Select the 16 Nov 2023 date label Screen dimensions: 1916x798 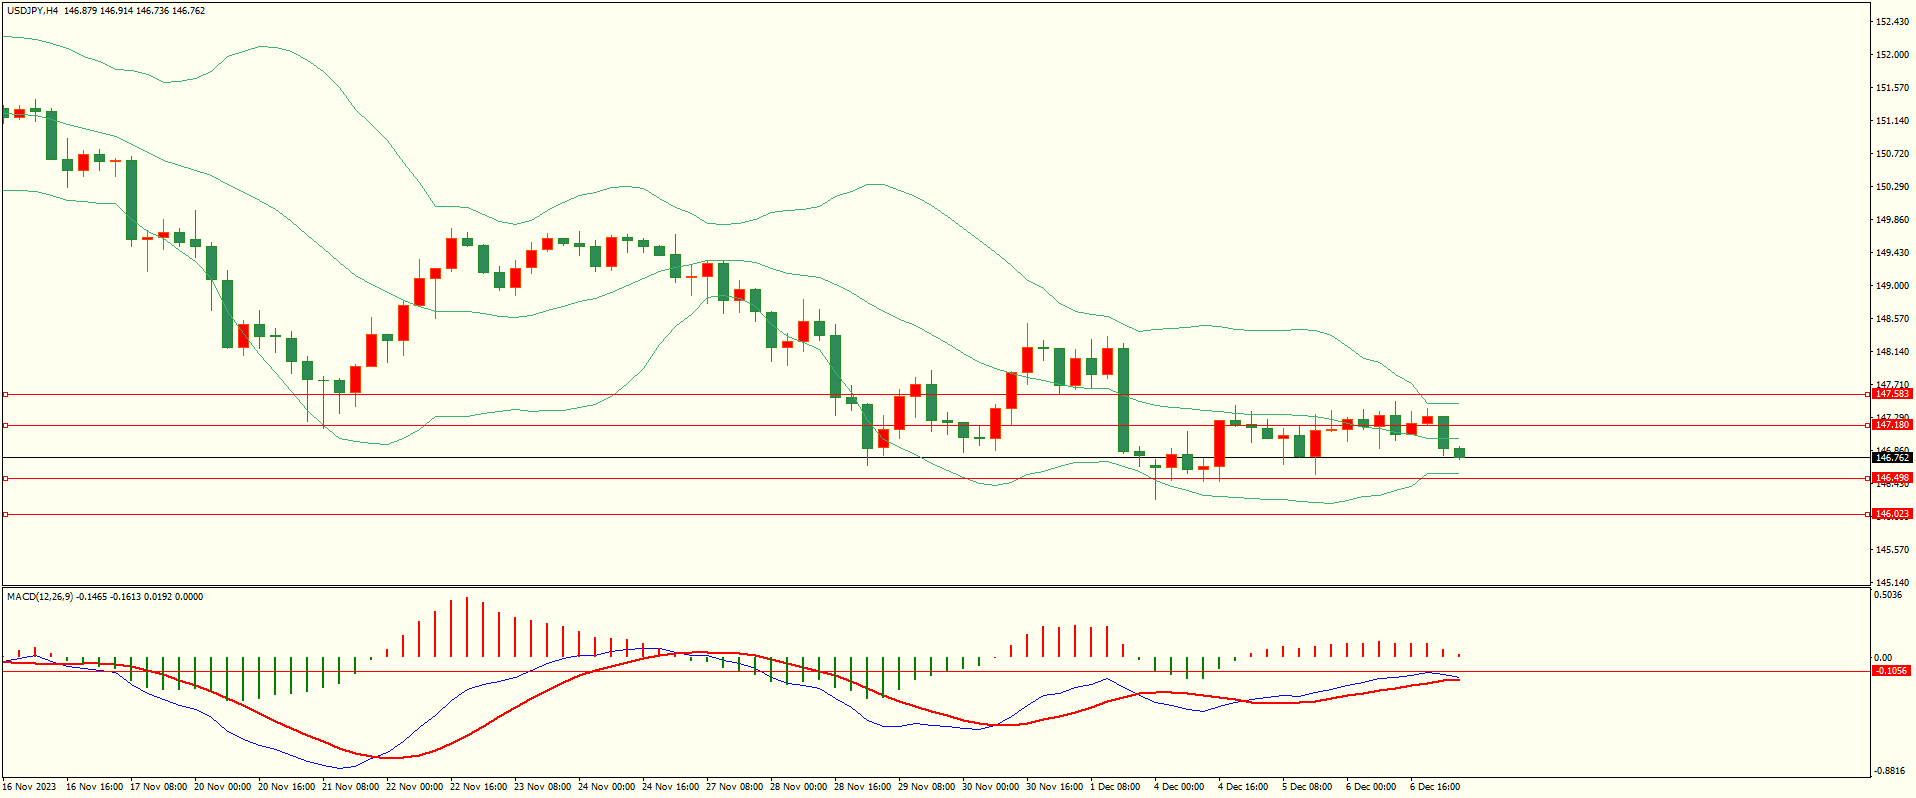click(x=30, y=787)
